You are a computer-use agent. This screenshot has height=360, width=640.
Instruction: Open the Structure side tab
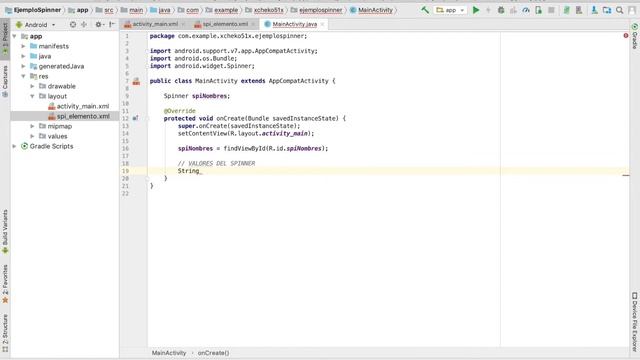pos(5,333)
